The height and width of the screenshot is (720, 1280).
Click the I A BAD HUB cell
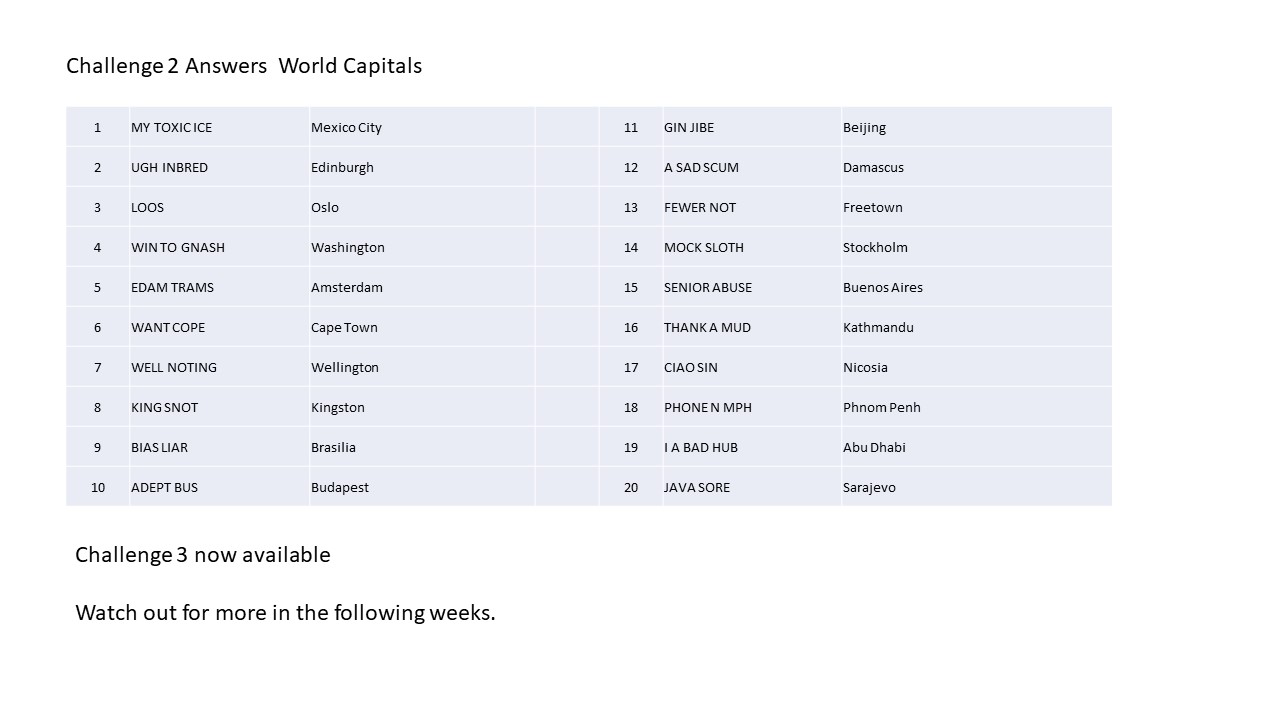pos(752,447)
